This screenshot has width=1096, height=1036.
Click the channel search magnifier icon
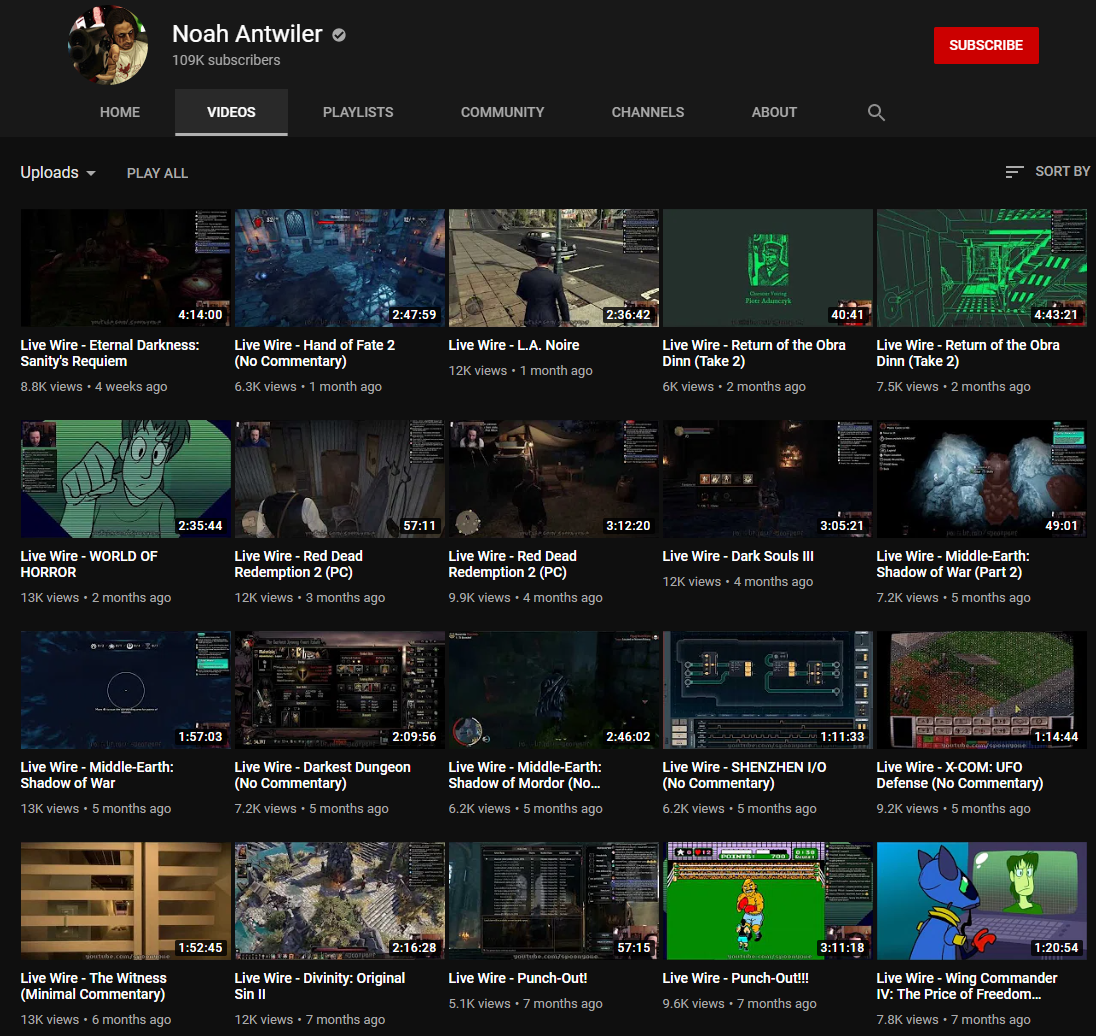(876, 113)
